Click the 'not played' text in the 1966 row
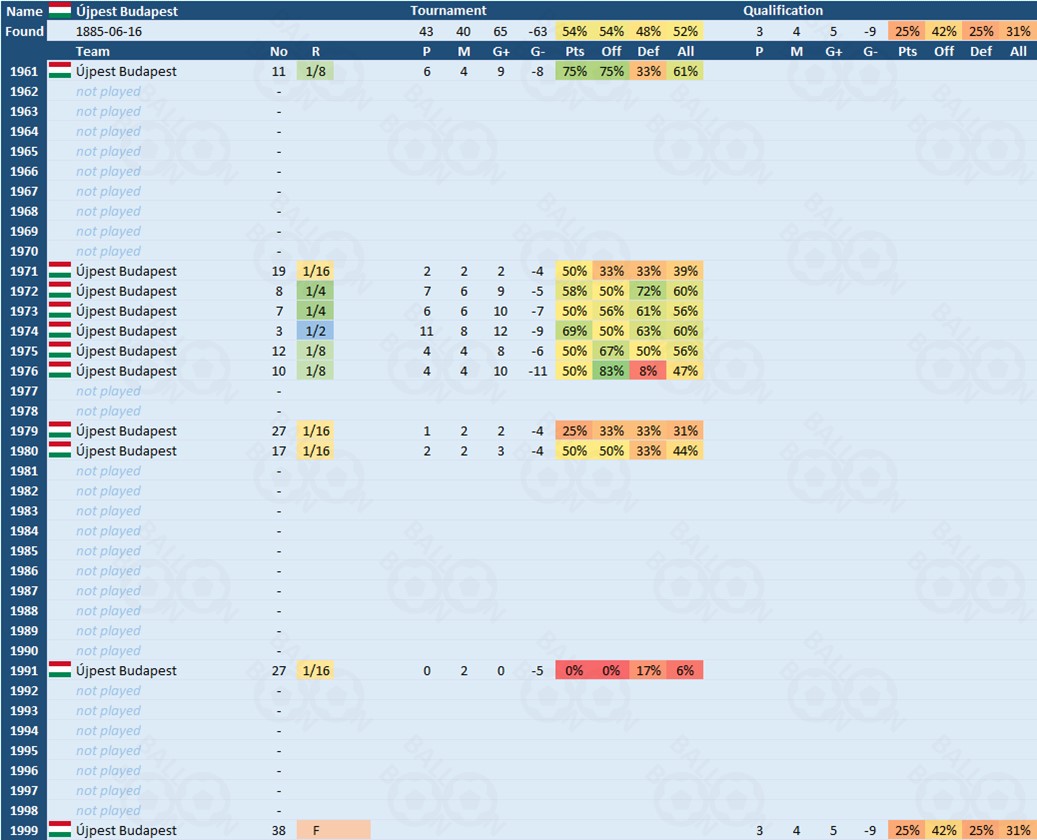The image size is (1037, 840). pyautogui.click(x=108, y=171)
